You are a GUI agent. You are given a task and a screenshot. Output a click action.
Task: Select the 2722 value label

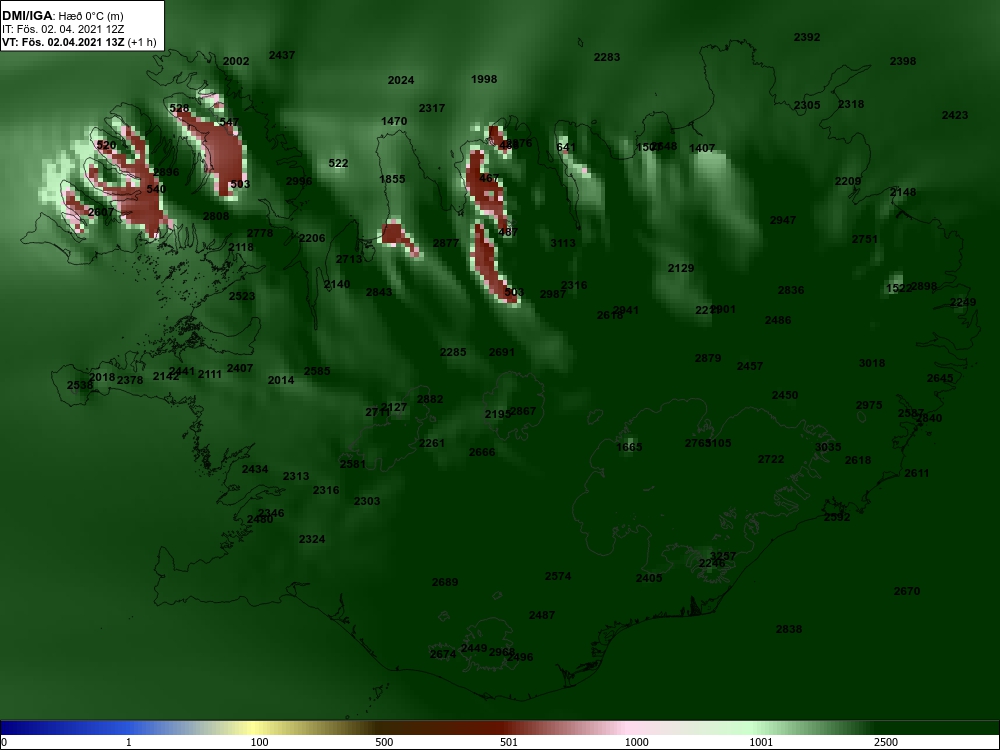(771, 459)
